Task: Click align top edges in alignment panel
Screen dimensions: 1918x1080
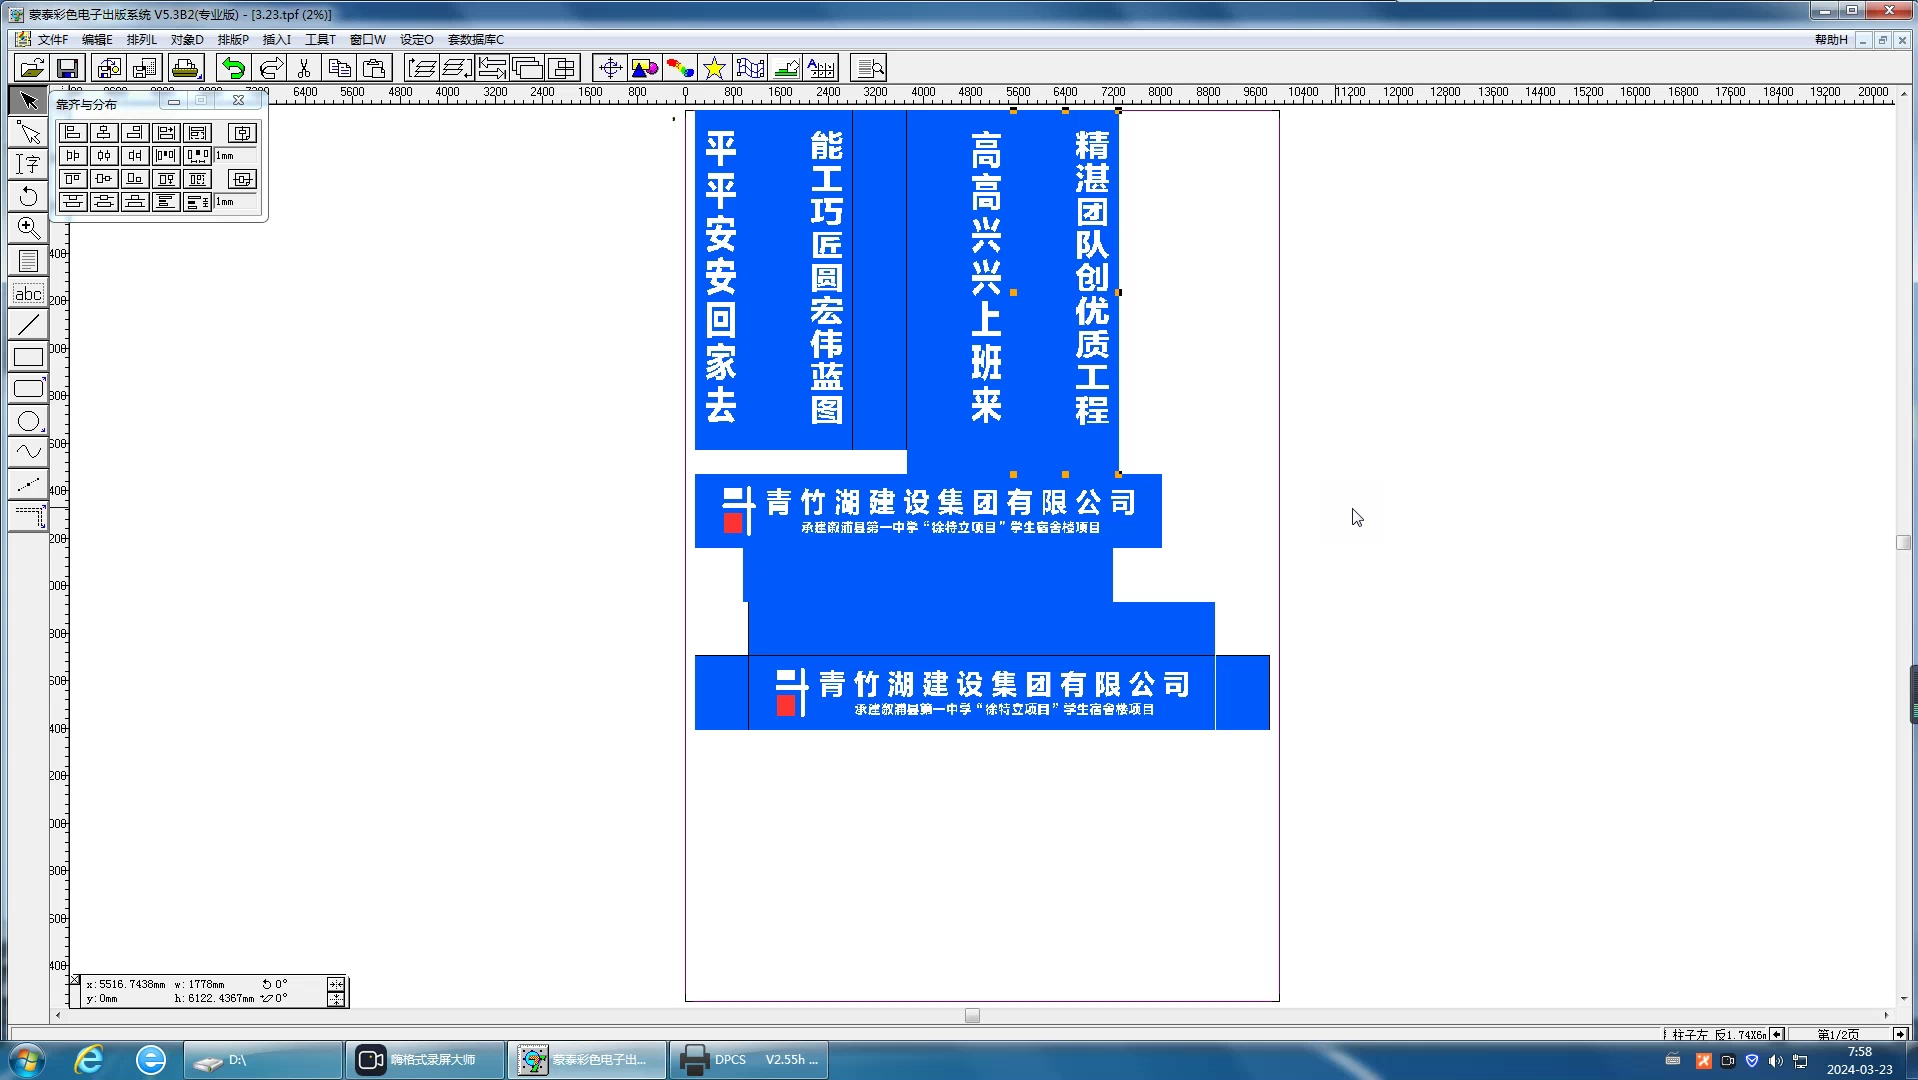Action: click(73, 179)
